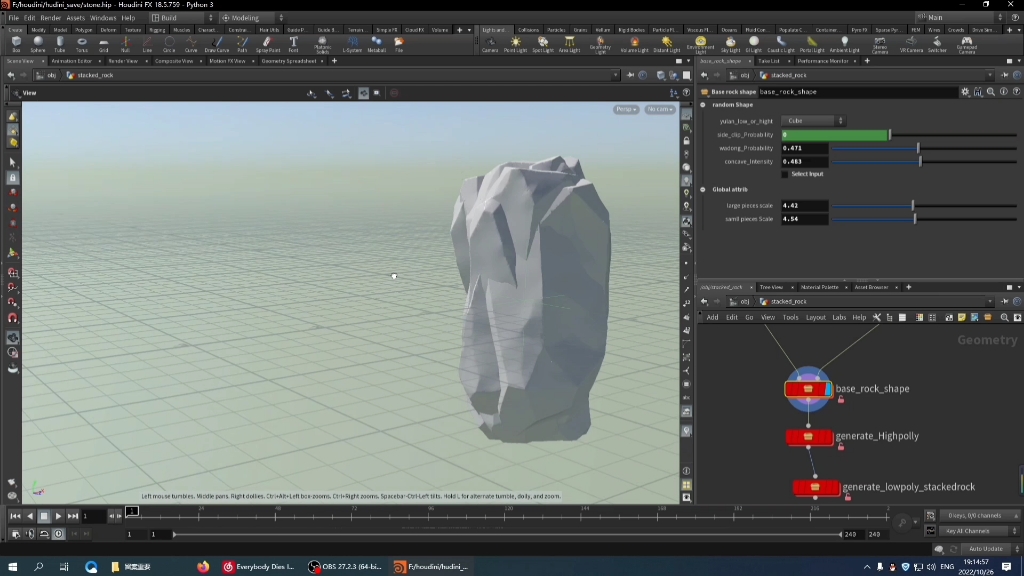The height and width of the screenshot is (576, 1024).
Task: Collapse the Global attrib section
Action: (703, 189)
